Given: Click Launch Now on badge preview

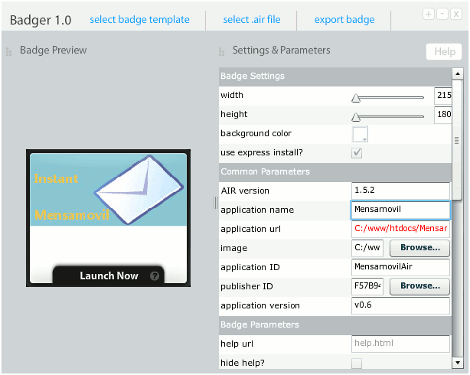Looking at the screenshot, I should [109, 276].
